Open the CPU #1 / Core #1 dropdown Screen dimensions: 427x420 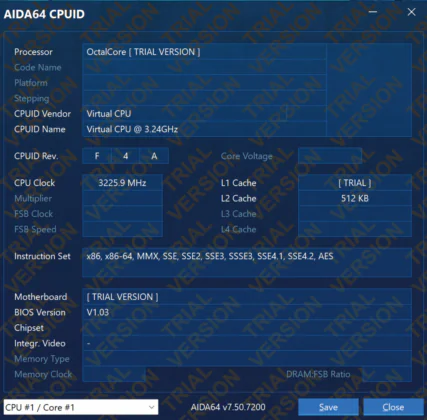coord(81,407)
